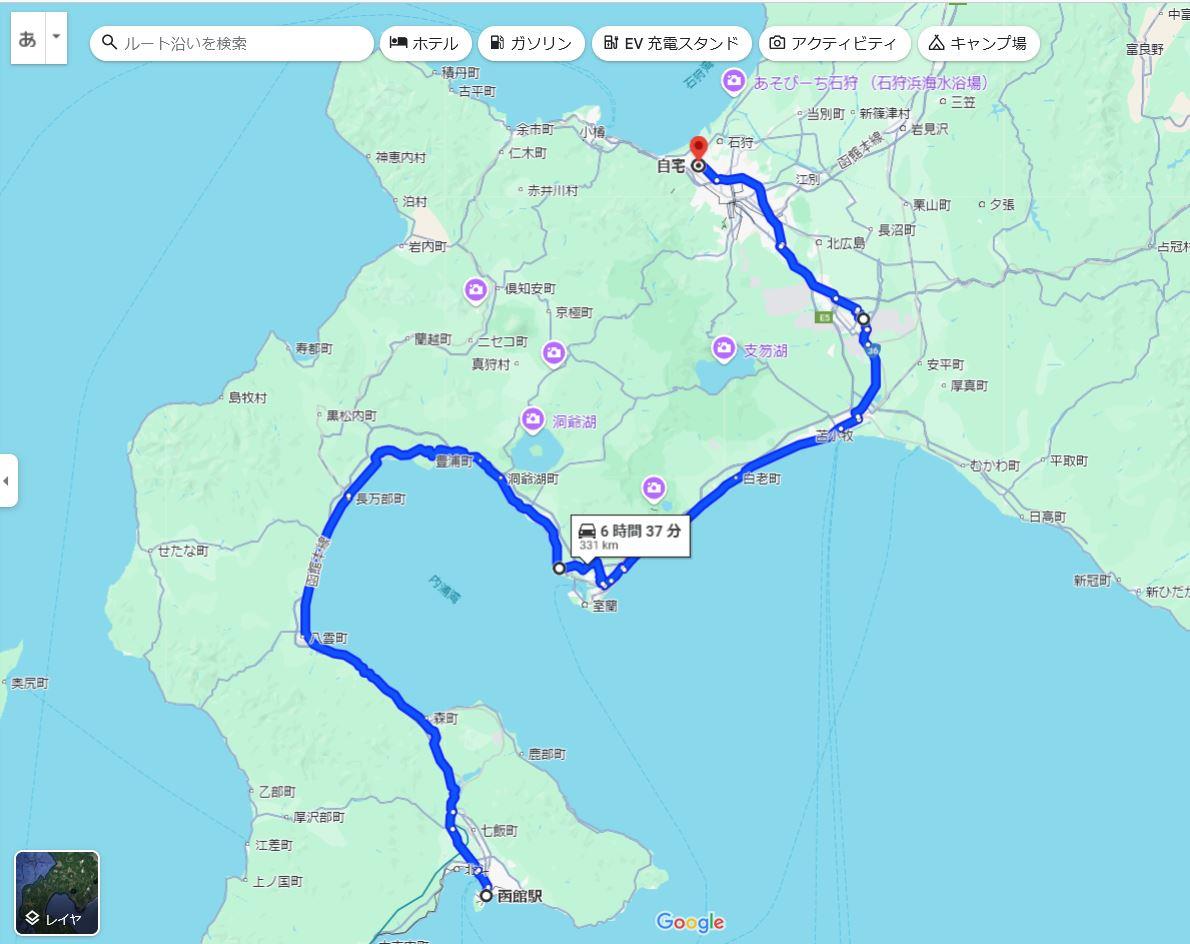1190x944 pixels.
Task: Click the 岩内町 town label
Action: tap(428, 246)
